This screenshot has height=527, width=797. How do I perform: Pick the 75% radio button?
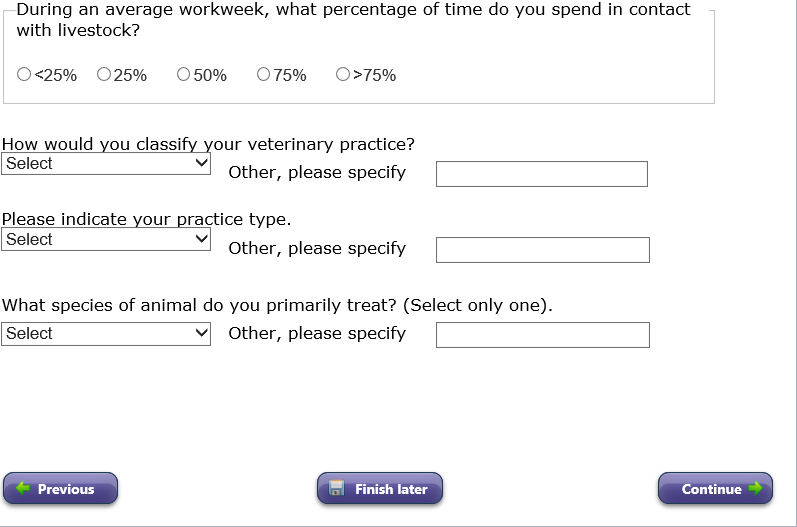click(264, 75)
